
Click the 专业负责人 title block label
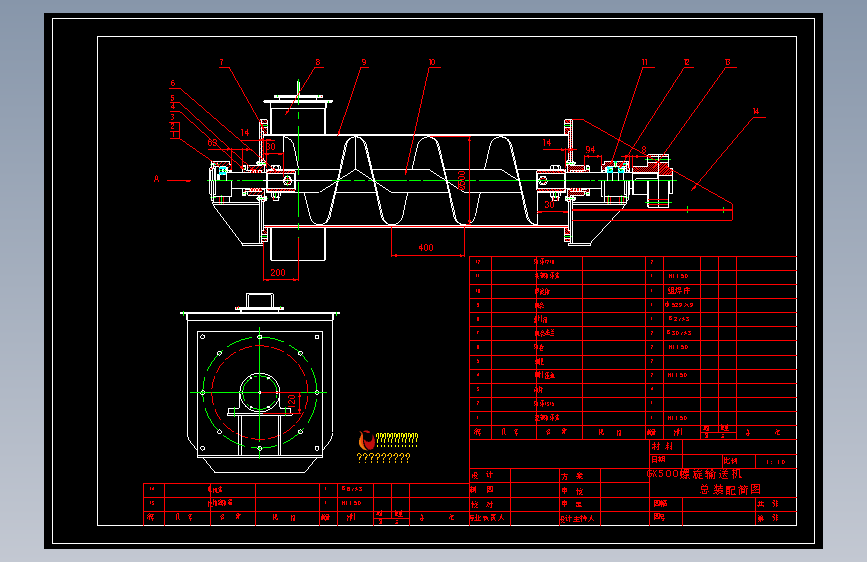pos(487,518)
